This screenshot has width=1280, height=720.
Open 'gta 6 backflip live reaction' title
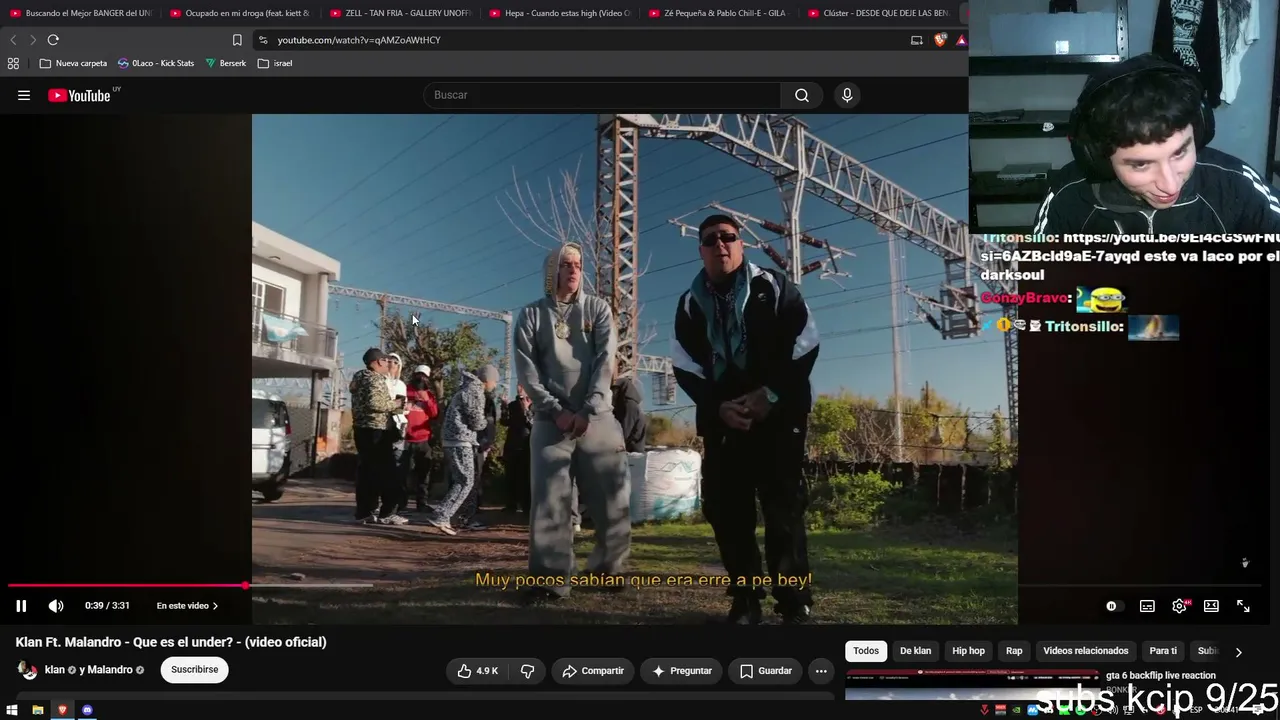pos(1161,676)
